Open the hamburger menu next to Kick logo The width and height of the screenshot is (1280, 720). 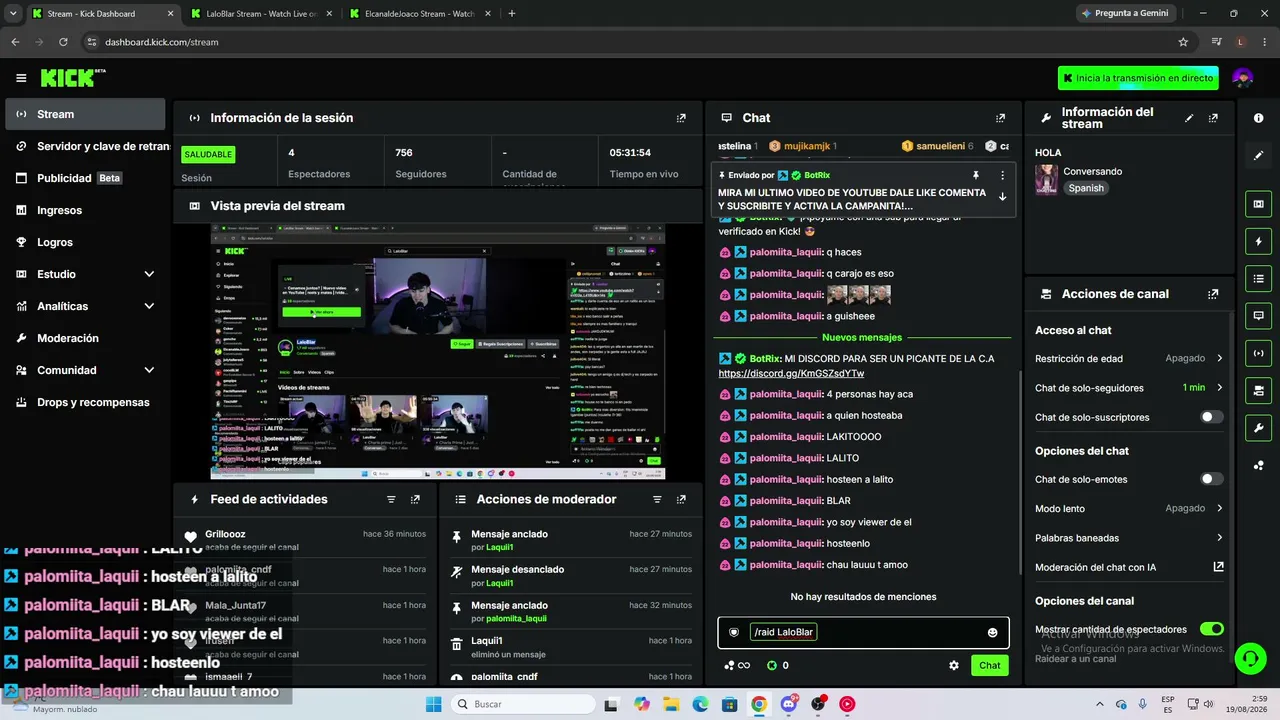coord(21,78)
